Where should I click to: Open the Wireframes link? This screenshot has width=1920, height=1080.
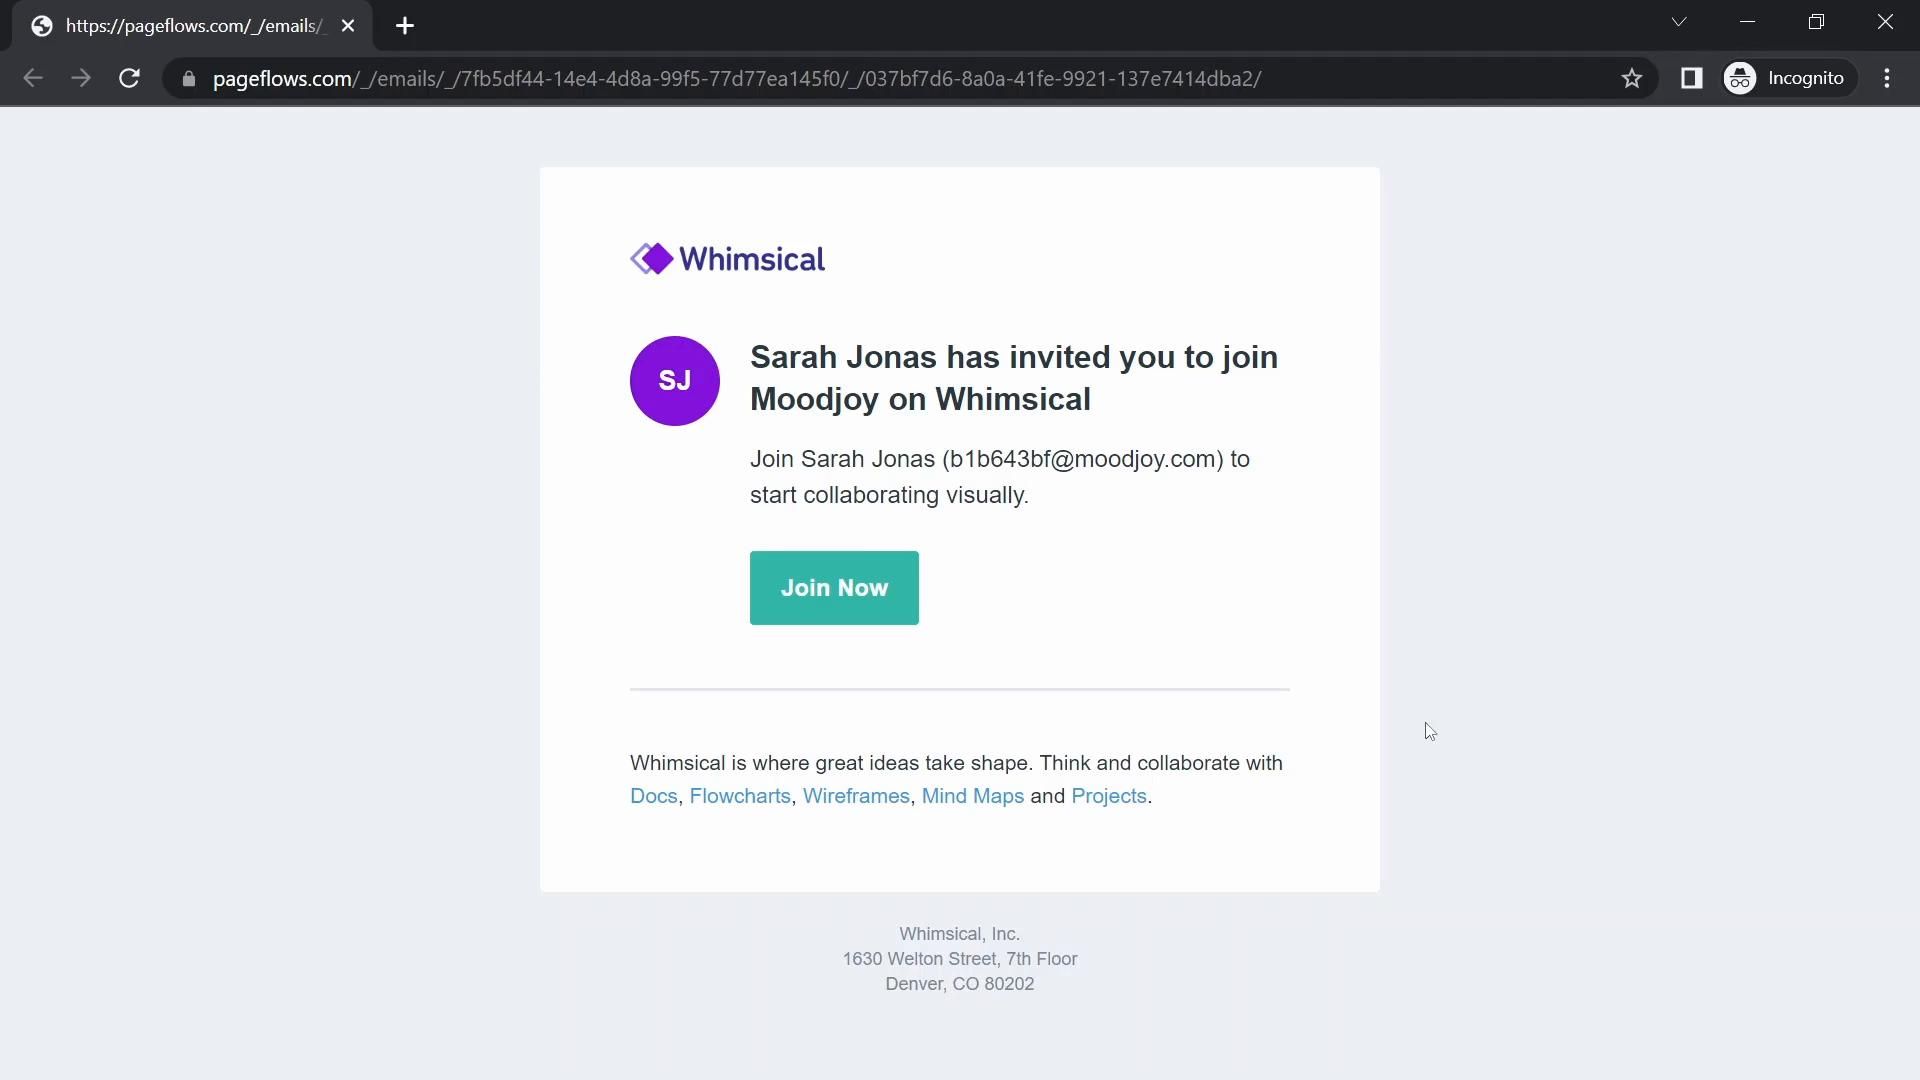tap(856, 796)
